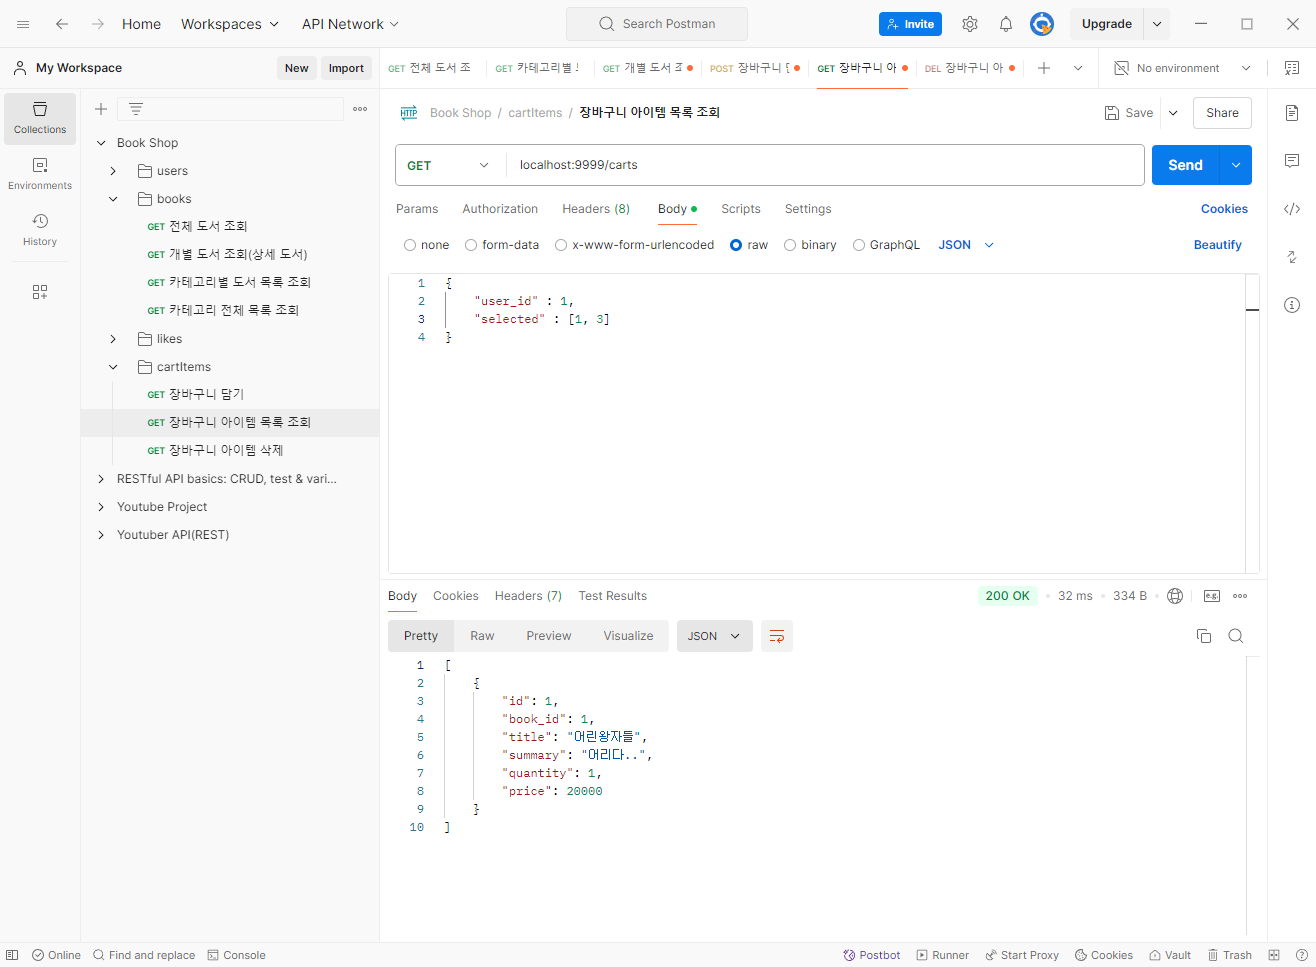The height and width of the screenshot is (967, 1316).
Task: Switch to the Scripts tab
Action: (741, 209)
